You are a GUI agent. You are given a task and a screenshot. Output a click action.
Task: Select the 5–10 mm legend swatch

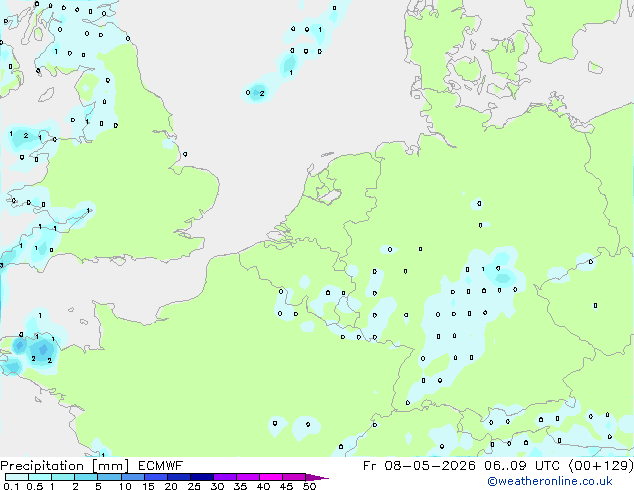point(109,477)
